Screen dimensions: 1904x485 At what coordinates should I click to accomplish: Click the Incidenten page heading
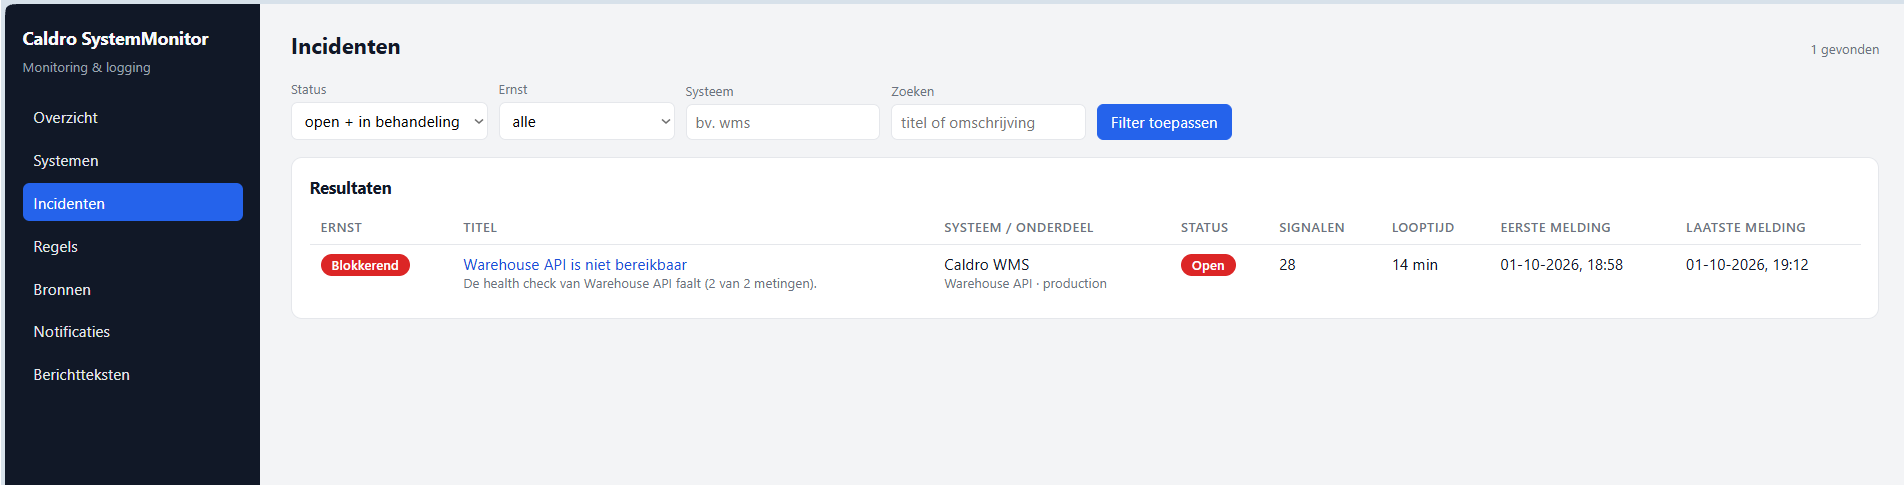pyautogui.click(x=345, y=46)
